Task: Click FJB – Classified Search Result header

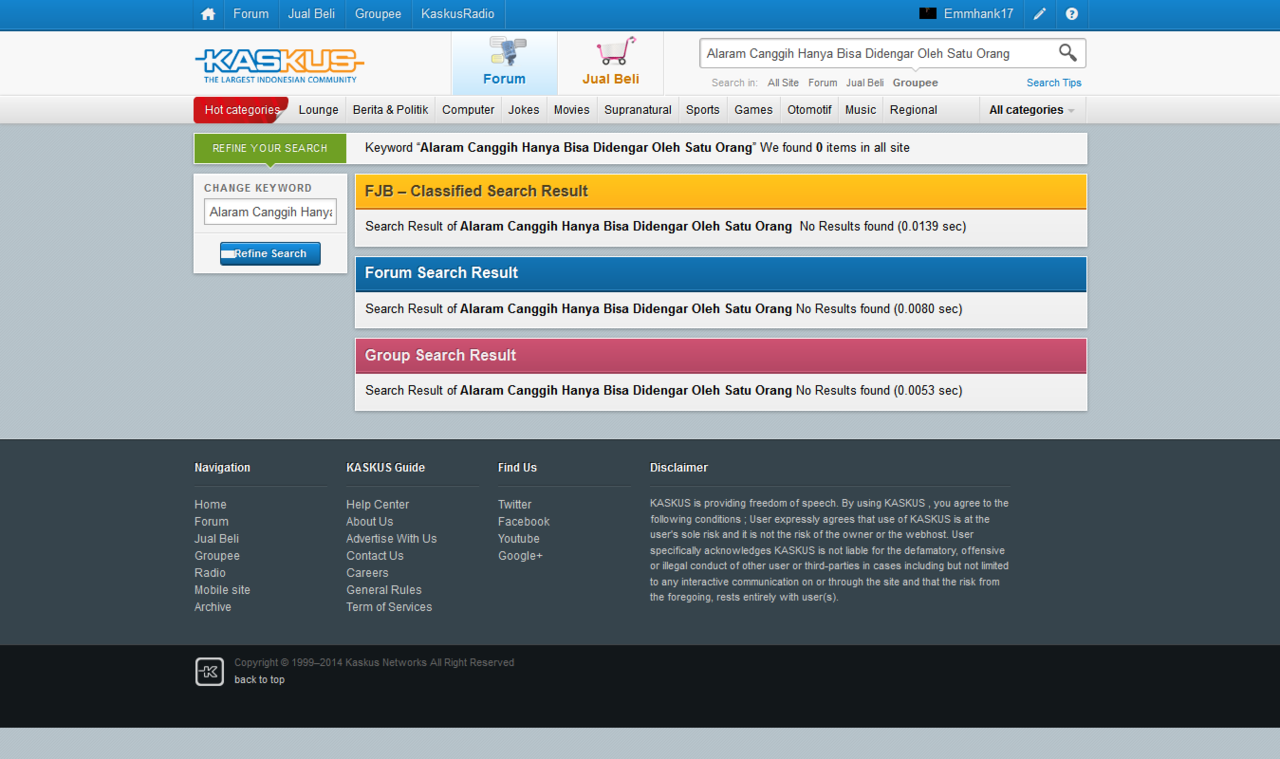Action: 721,191
